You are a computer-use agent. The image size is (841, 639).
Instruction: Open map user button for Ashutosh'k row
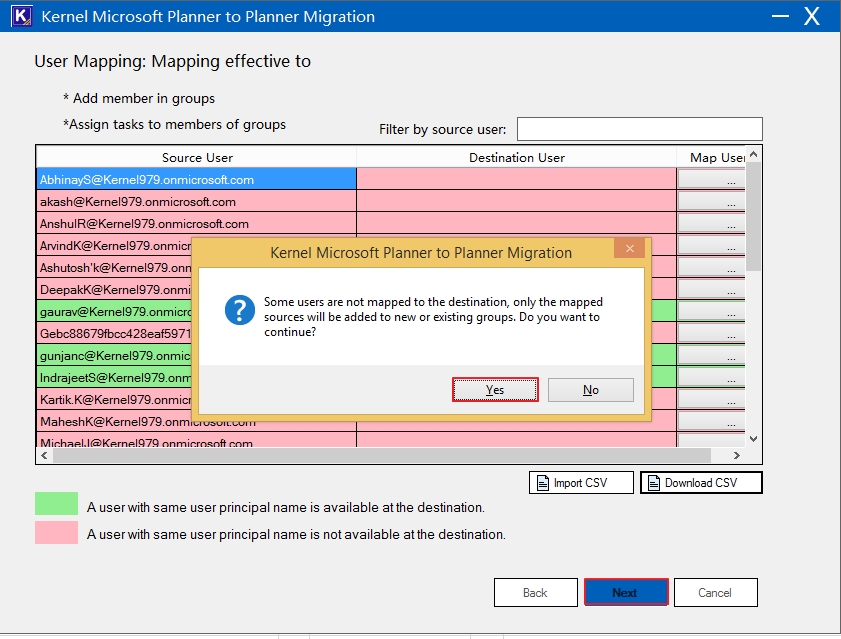click(711, 267)
